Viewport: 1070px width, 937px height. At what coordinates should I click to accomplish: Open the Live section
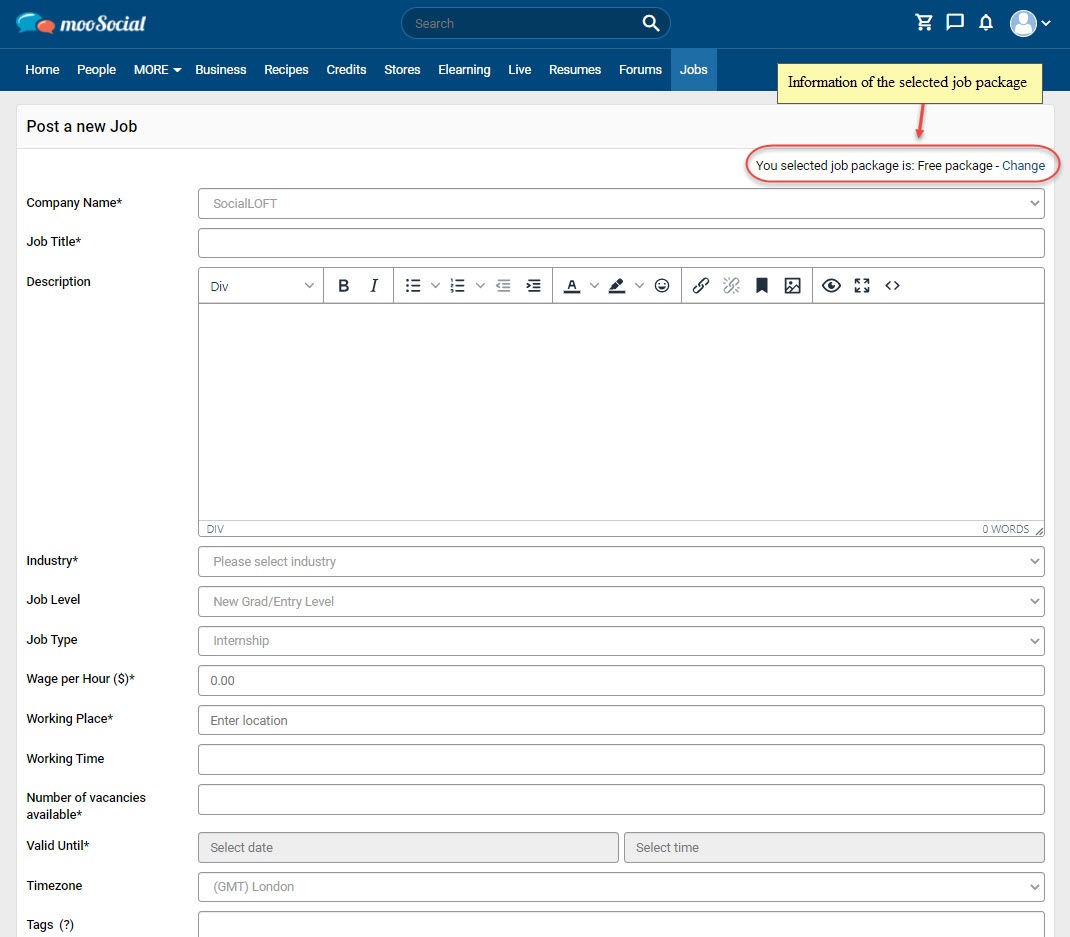tap(519, 70)
